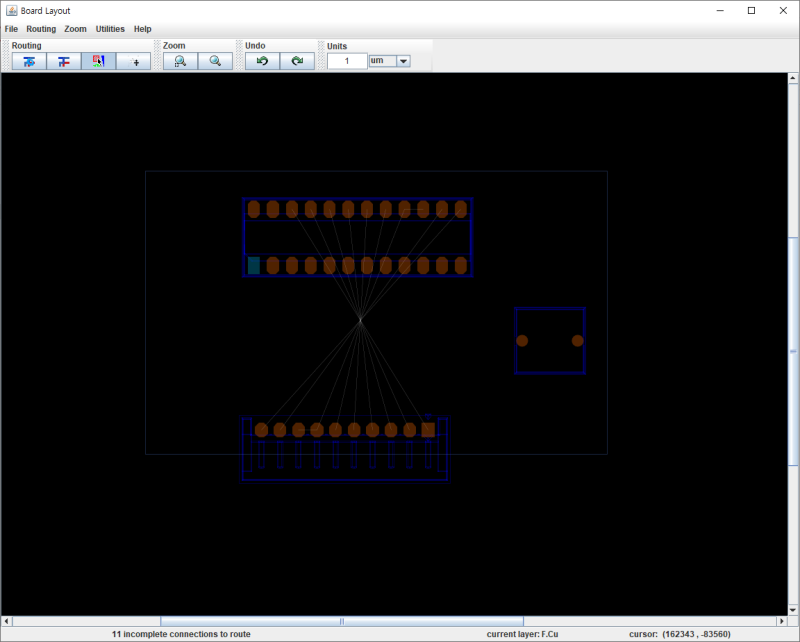Screen dimensions: 800x642
Task: Redo the undone routing action
Action: pos(296,61)
